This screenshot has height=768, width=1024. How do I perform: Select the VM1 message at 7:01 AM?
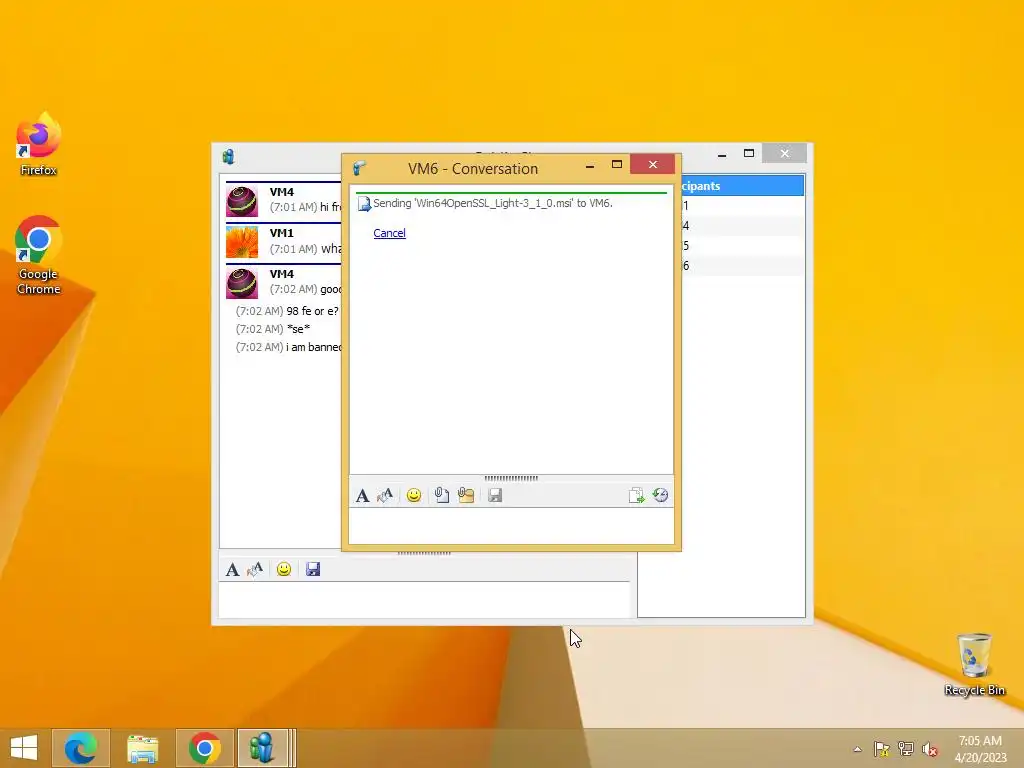point(306,249)
